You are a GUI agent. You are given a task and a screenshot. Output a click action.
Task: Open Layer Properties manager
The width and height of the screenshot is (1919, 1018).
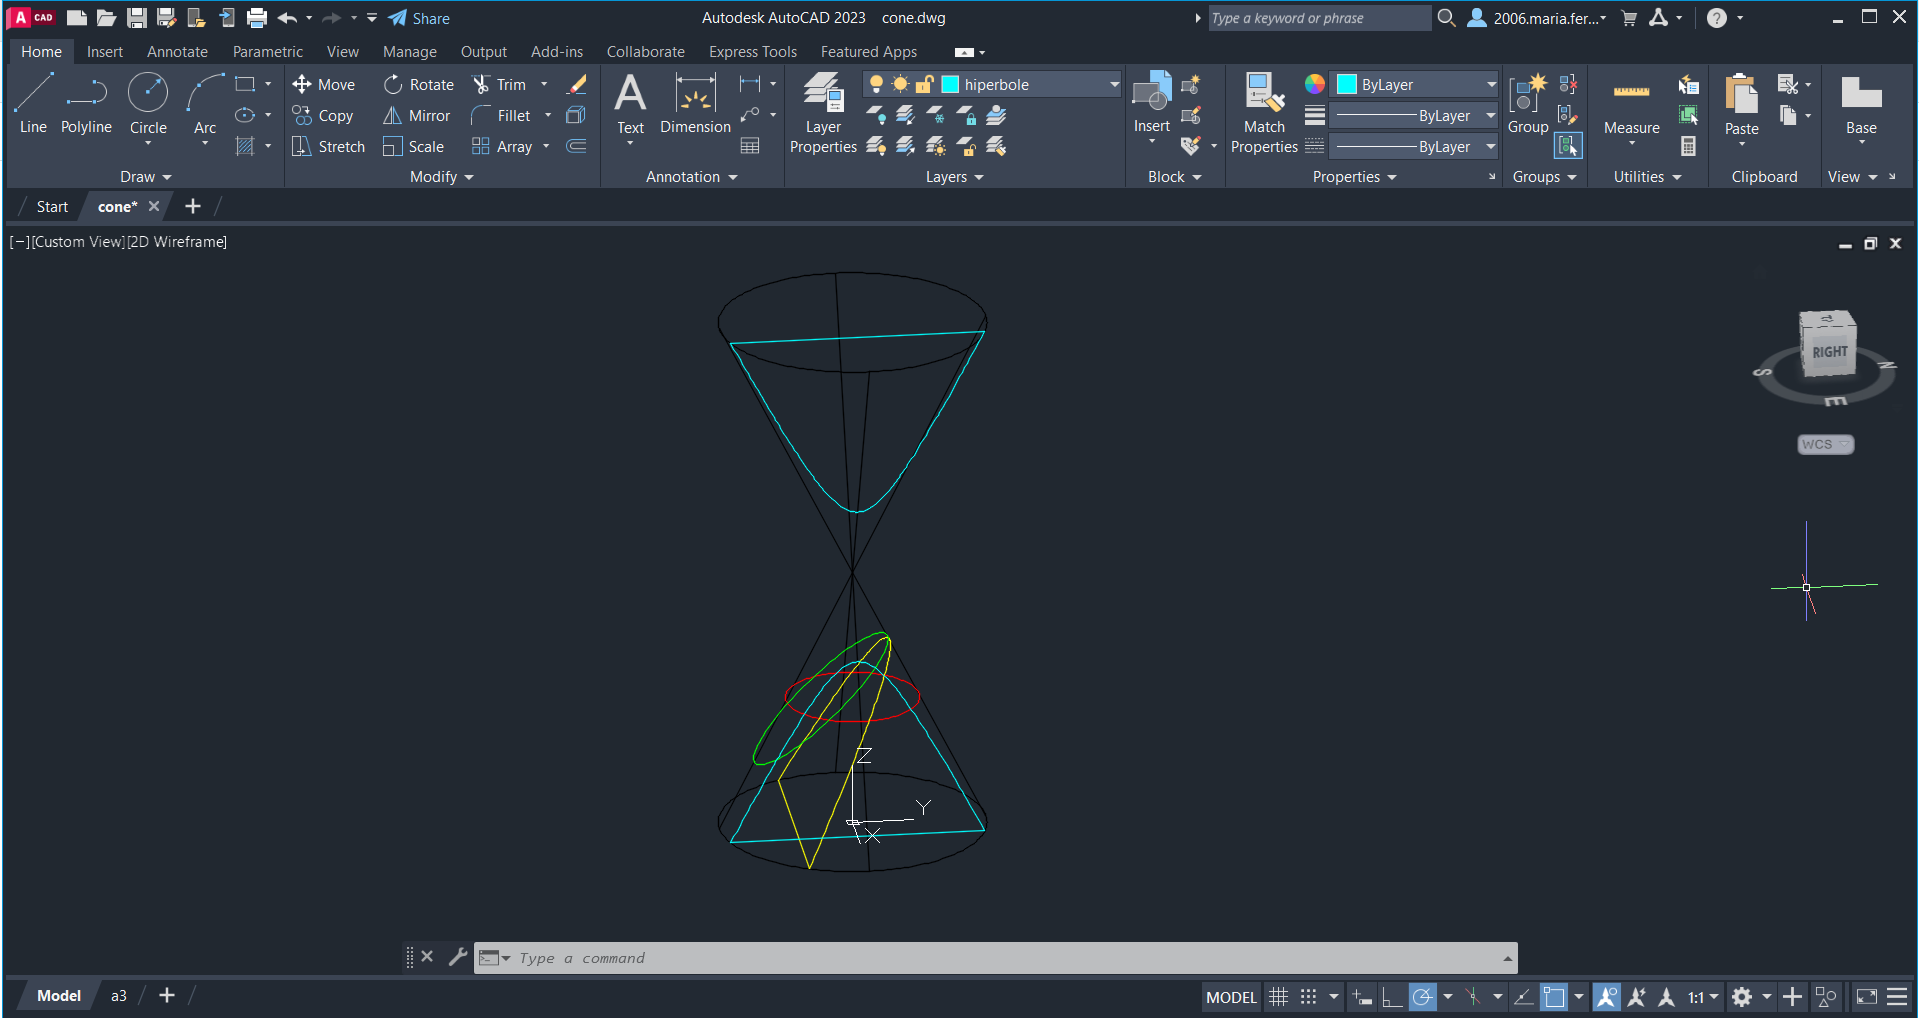point(823,112)
